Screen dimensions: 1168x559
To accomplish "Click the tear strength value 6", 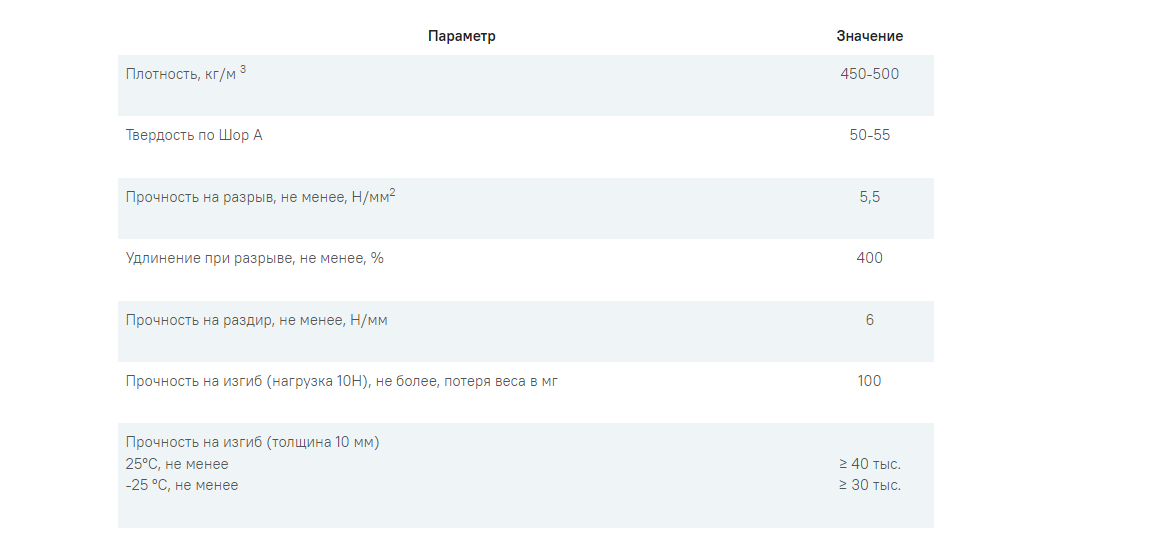I will (869, 320).
